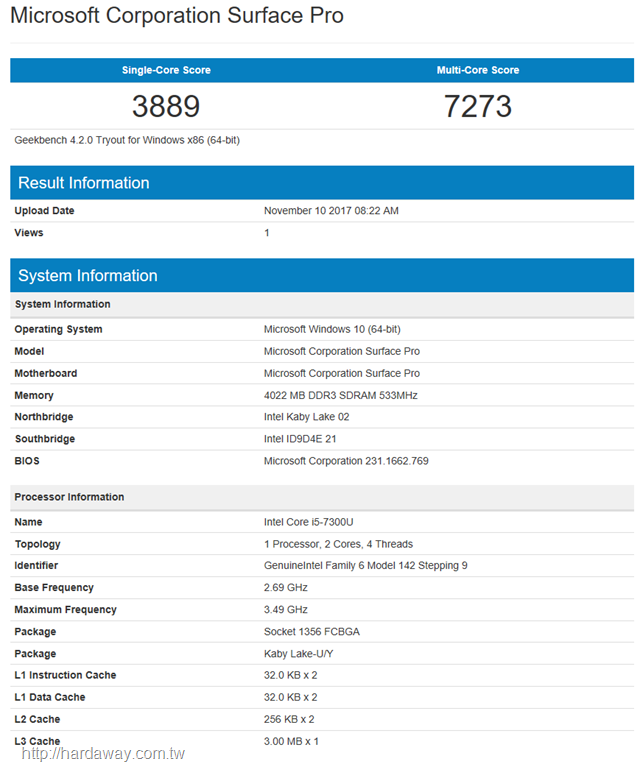Select the value 4022 MB DDR3 SDRAM 533MHz
Image resolution: width=640 pixels, height=764 pixels.
click(341, 396)
